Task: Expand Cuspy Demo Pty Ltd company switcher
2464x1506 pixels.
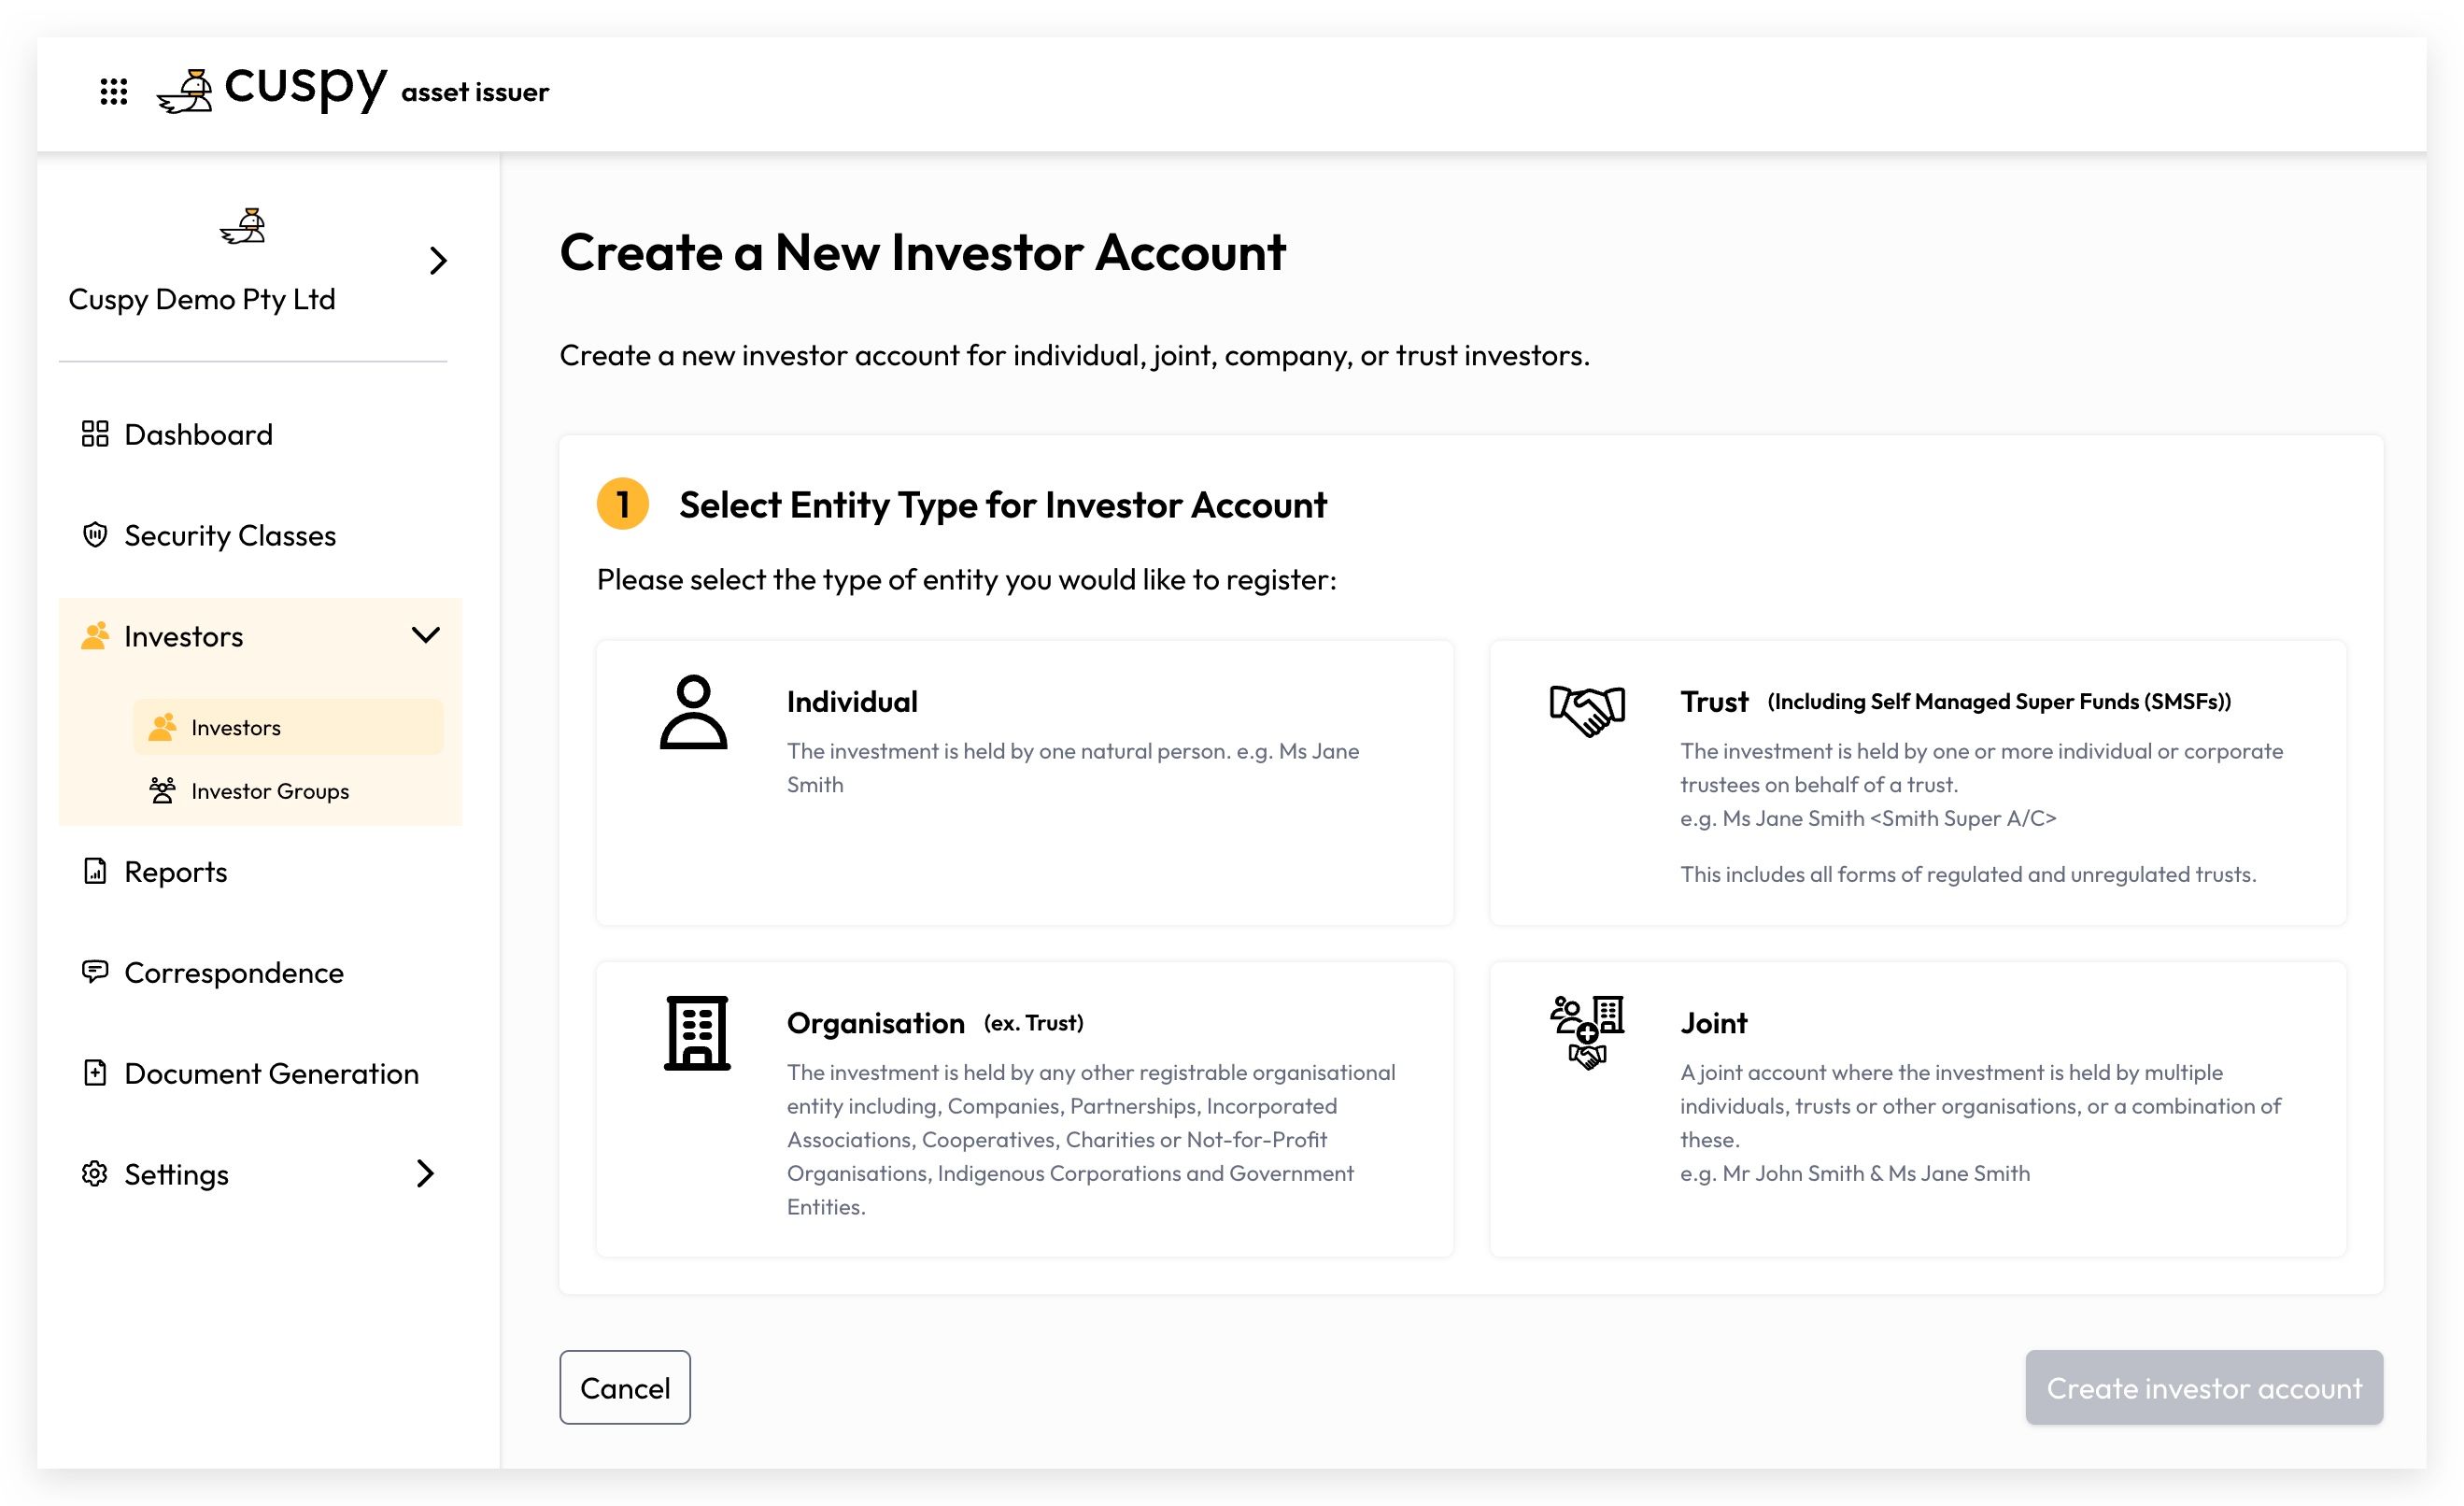Action: [x=438, y=260]
